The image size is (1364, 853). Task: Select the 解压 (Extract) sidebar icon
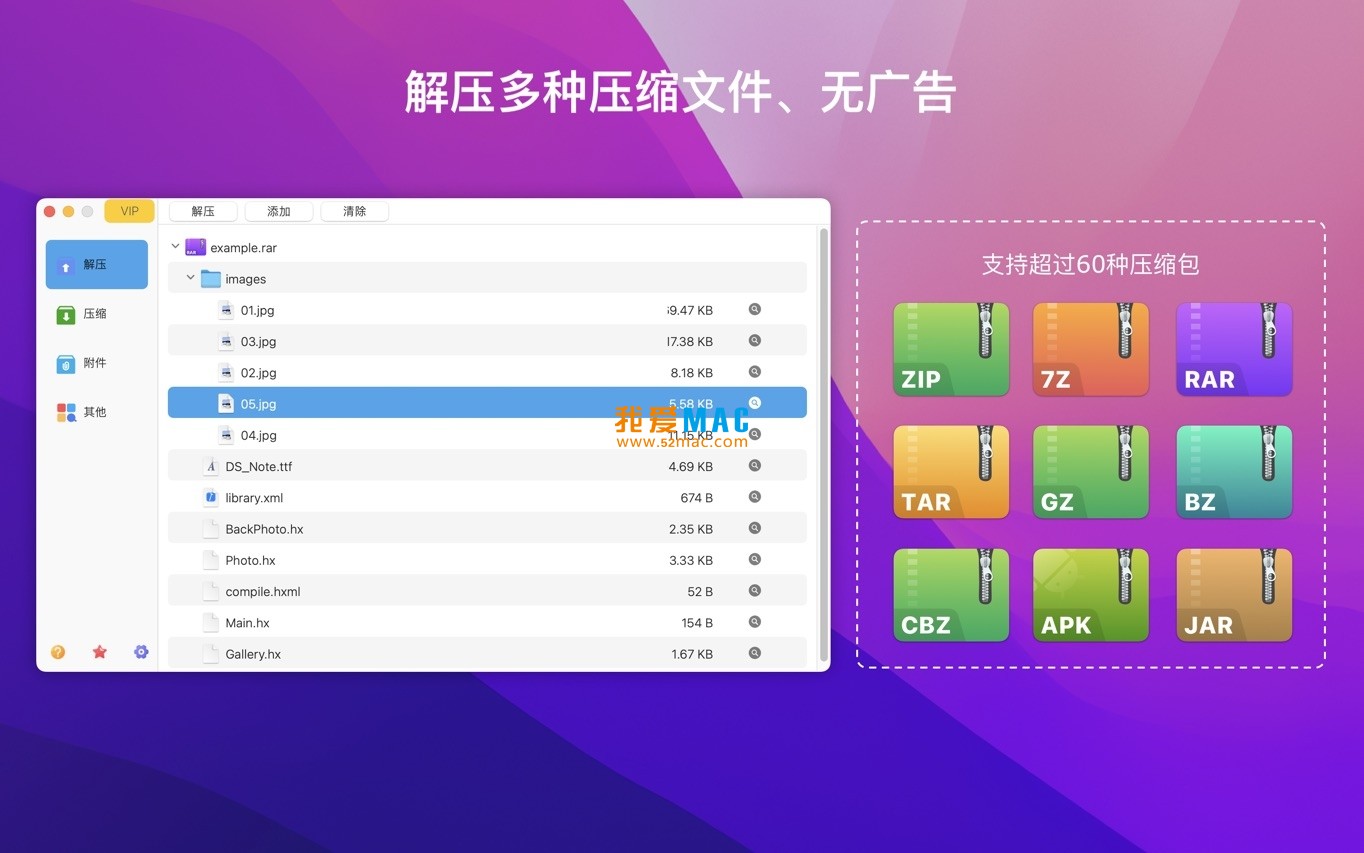click(x=96, y=263)
